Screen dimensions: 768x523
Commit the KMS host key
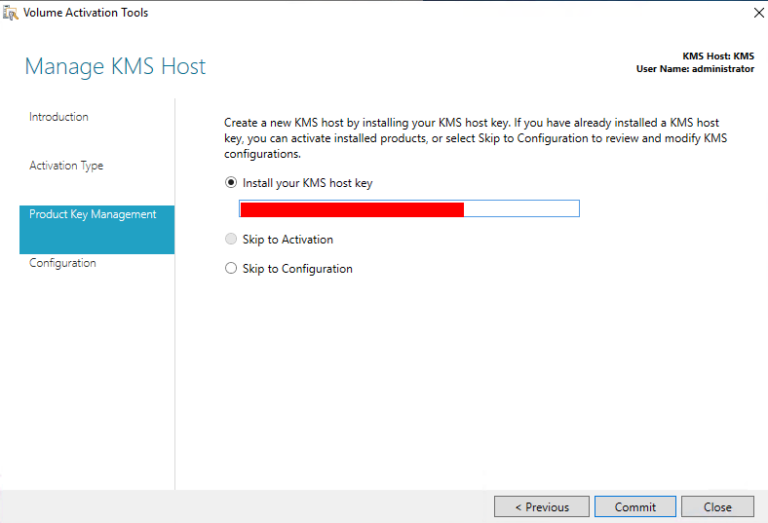click(635, 507)
